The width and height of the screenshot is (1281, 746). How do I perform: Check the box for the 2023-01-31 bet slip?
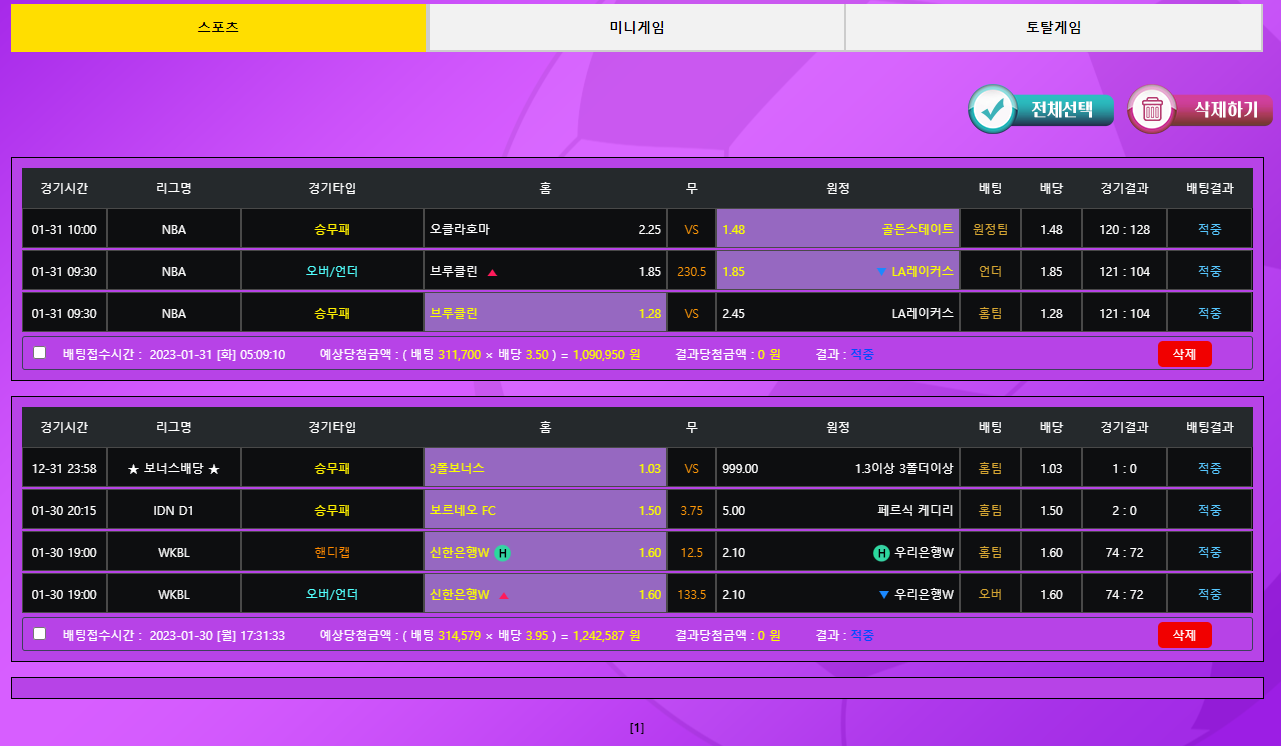pos(39,353)
